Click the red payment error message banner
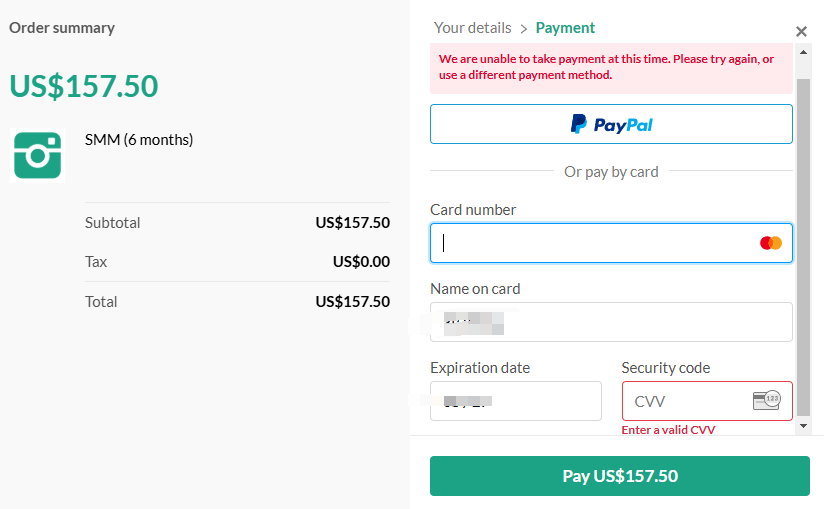Screen dimensions: 824x509 [x=611, y=67]
